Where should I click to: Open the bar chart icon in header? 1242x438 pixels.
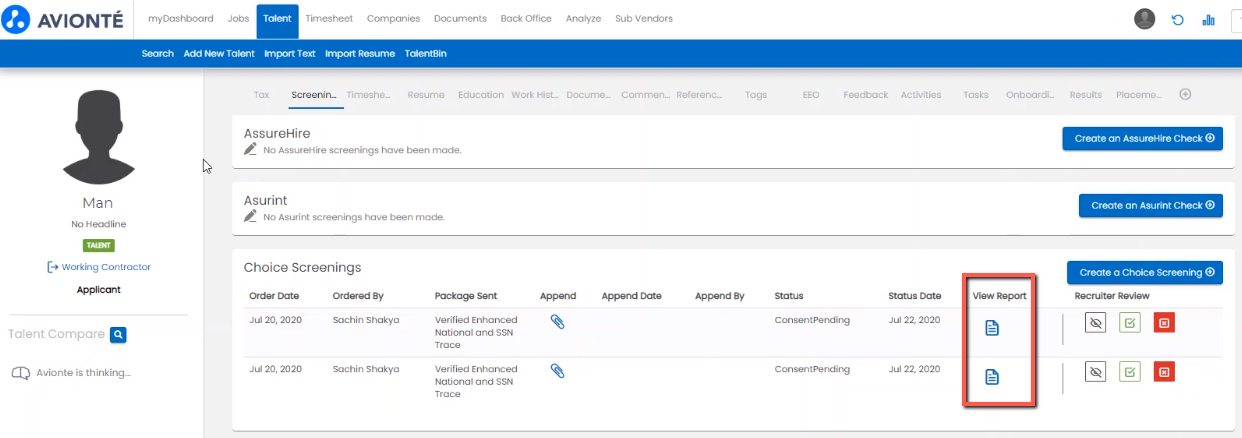click(x=1208, y=19)
